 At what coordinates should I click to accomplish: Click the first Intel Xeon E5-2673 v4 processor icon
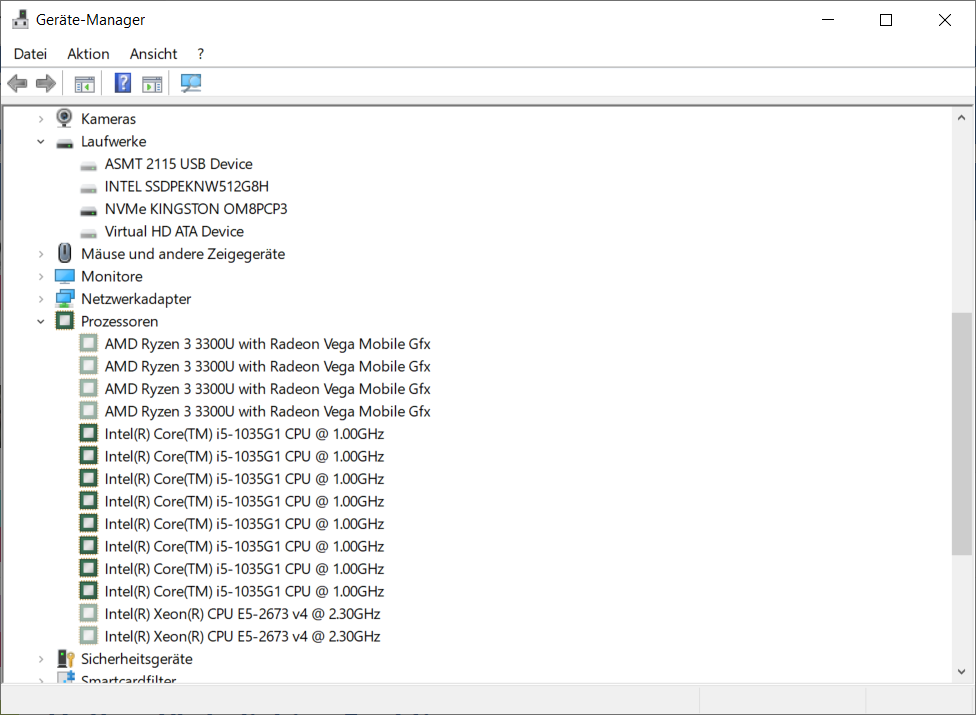88,613
